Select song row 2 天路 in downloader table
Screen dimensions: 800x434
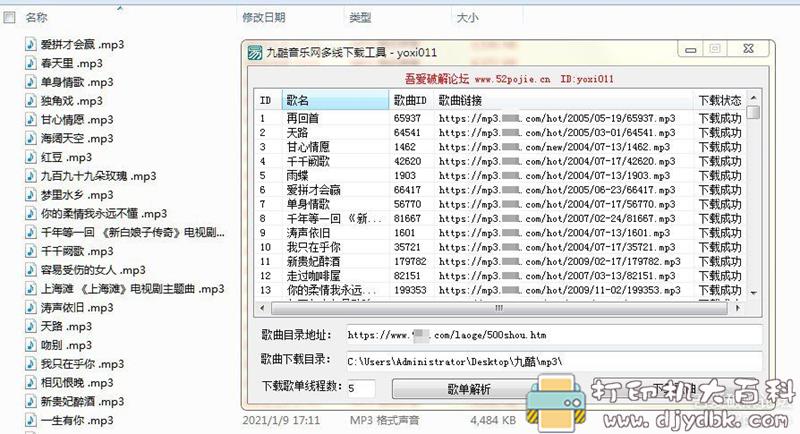pos(501,133)
